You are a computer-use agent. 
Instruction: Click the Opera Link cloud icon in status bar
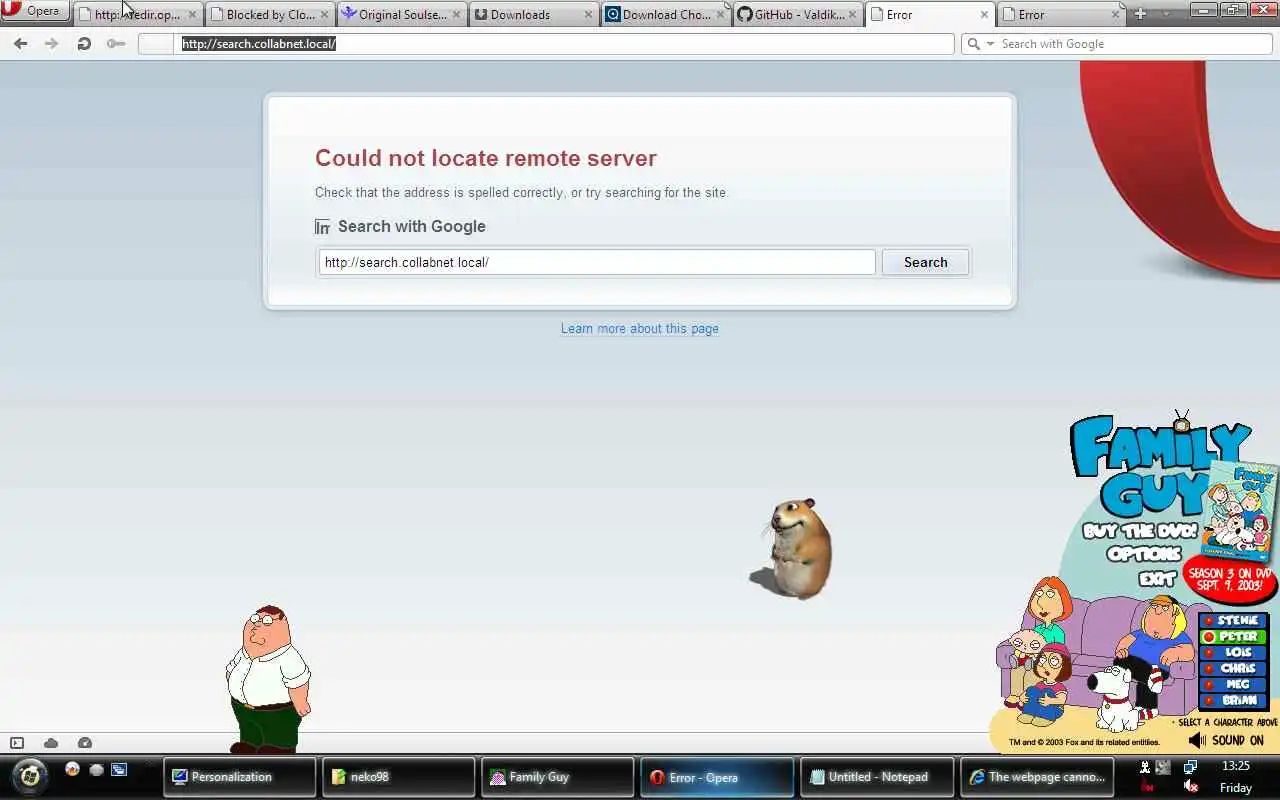point(51,743)
